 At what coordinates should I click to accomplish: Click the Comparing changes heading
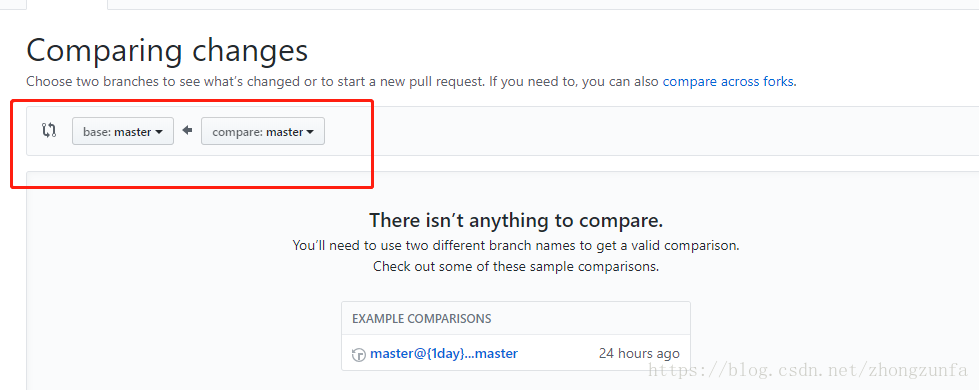coord(167,51)
